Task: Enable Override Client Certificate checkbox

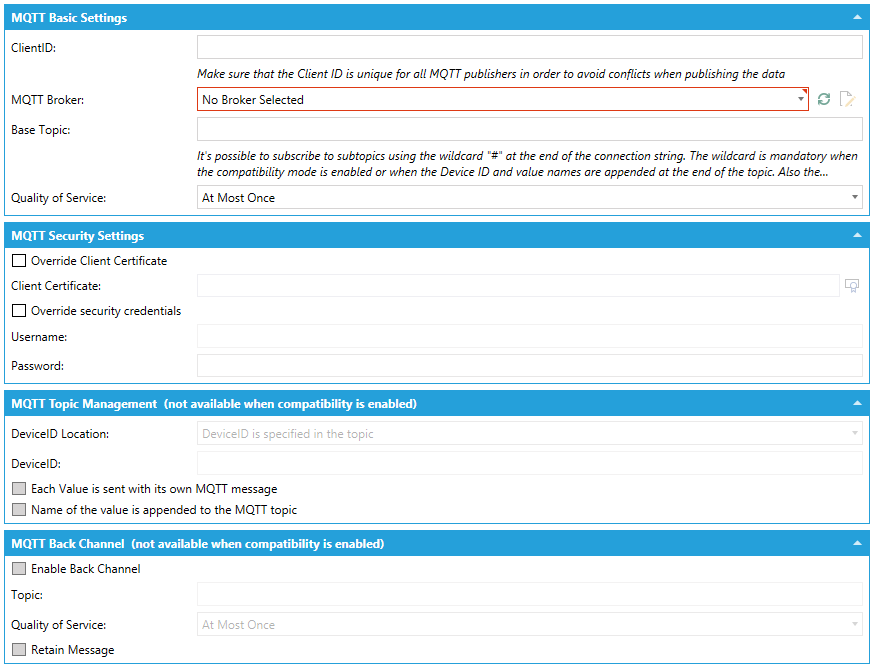Action: 19,261
